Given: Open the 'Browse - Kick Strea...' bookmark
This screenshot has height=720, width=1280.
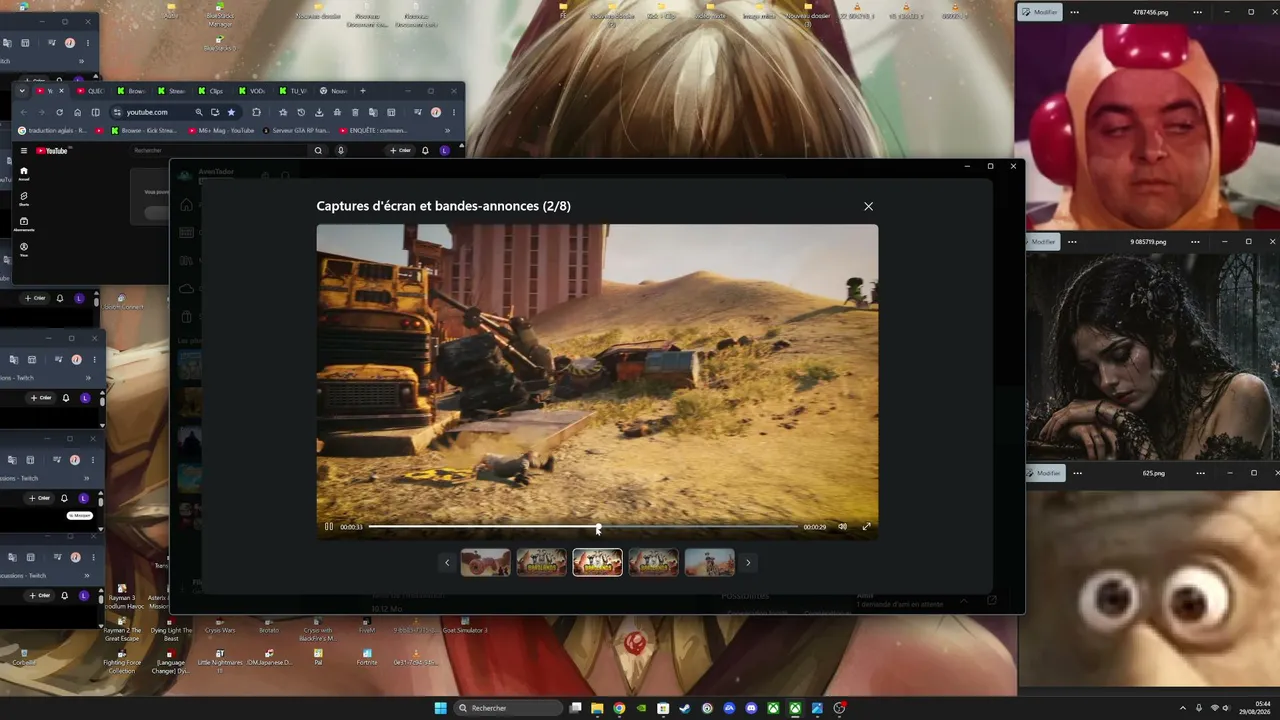Looking at the screenshot, I should coord(144,130).
